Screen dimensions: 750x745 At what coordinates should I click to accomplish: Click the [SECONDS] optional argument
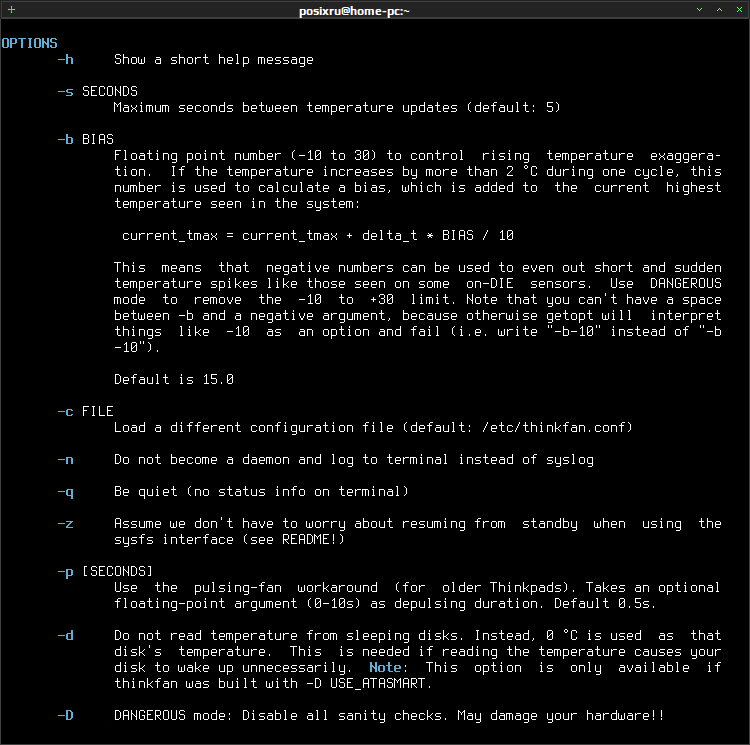coord(117,571)
